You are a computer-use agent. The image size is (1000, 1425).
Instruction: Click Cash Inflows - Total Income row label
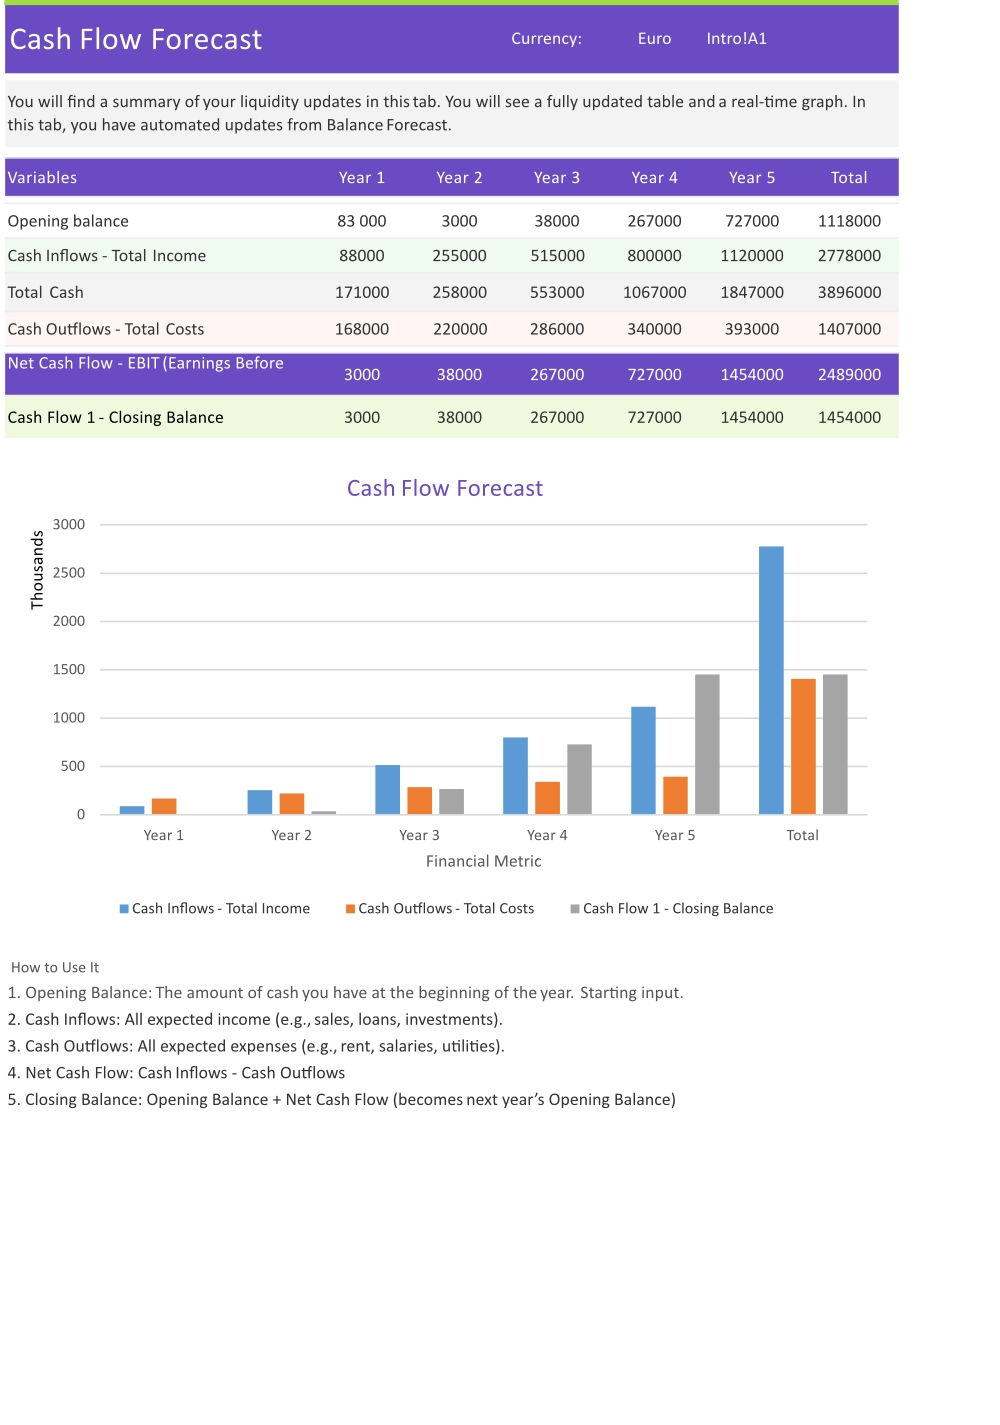pyautogui.click(x=107, y=256)
